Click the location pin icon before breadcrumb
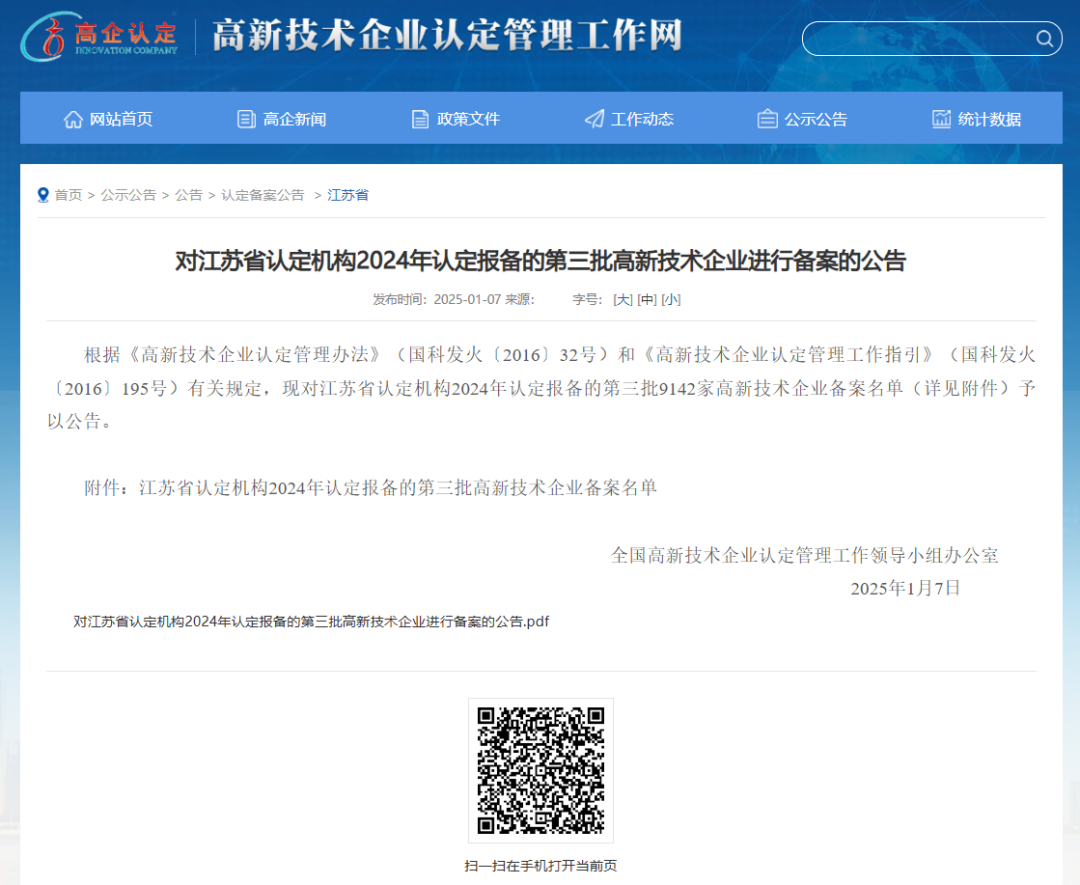Image resolution: width=1080 pixels, height=885 pixels. point(42,194)
